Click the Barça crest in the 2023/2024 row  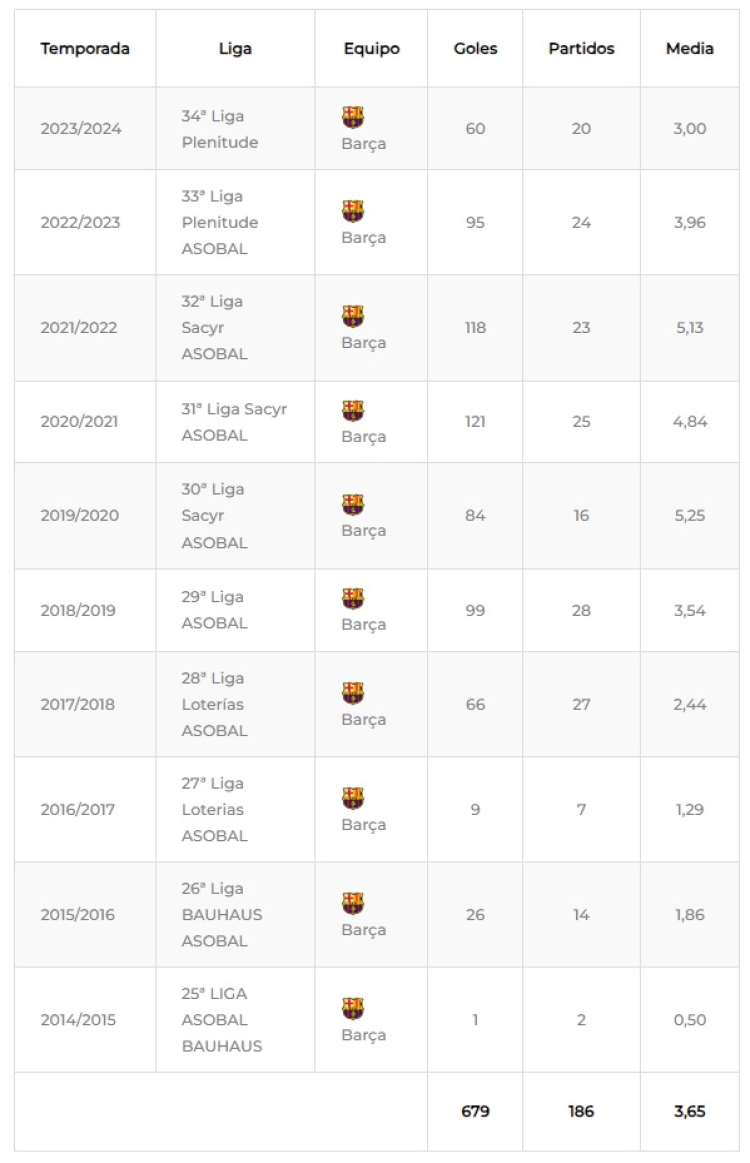click(x=352, y=116)
